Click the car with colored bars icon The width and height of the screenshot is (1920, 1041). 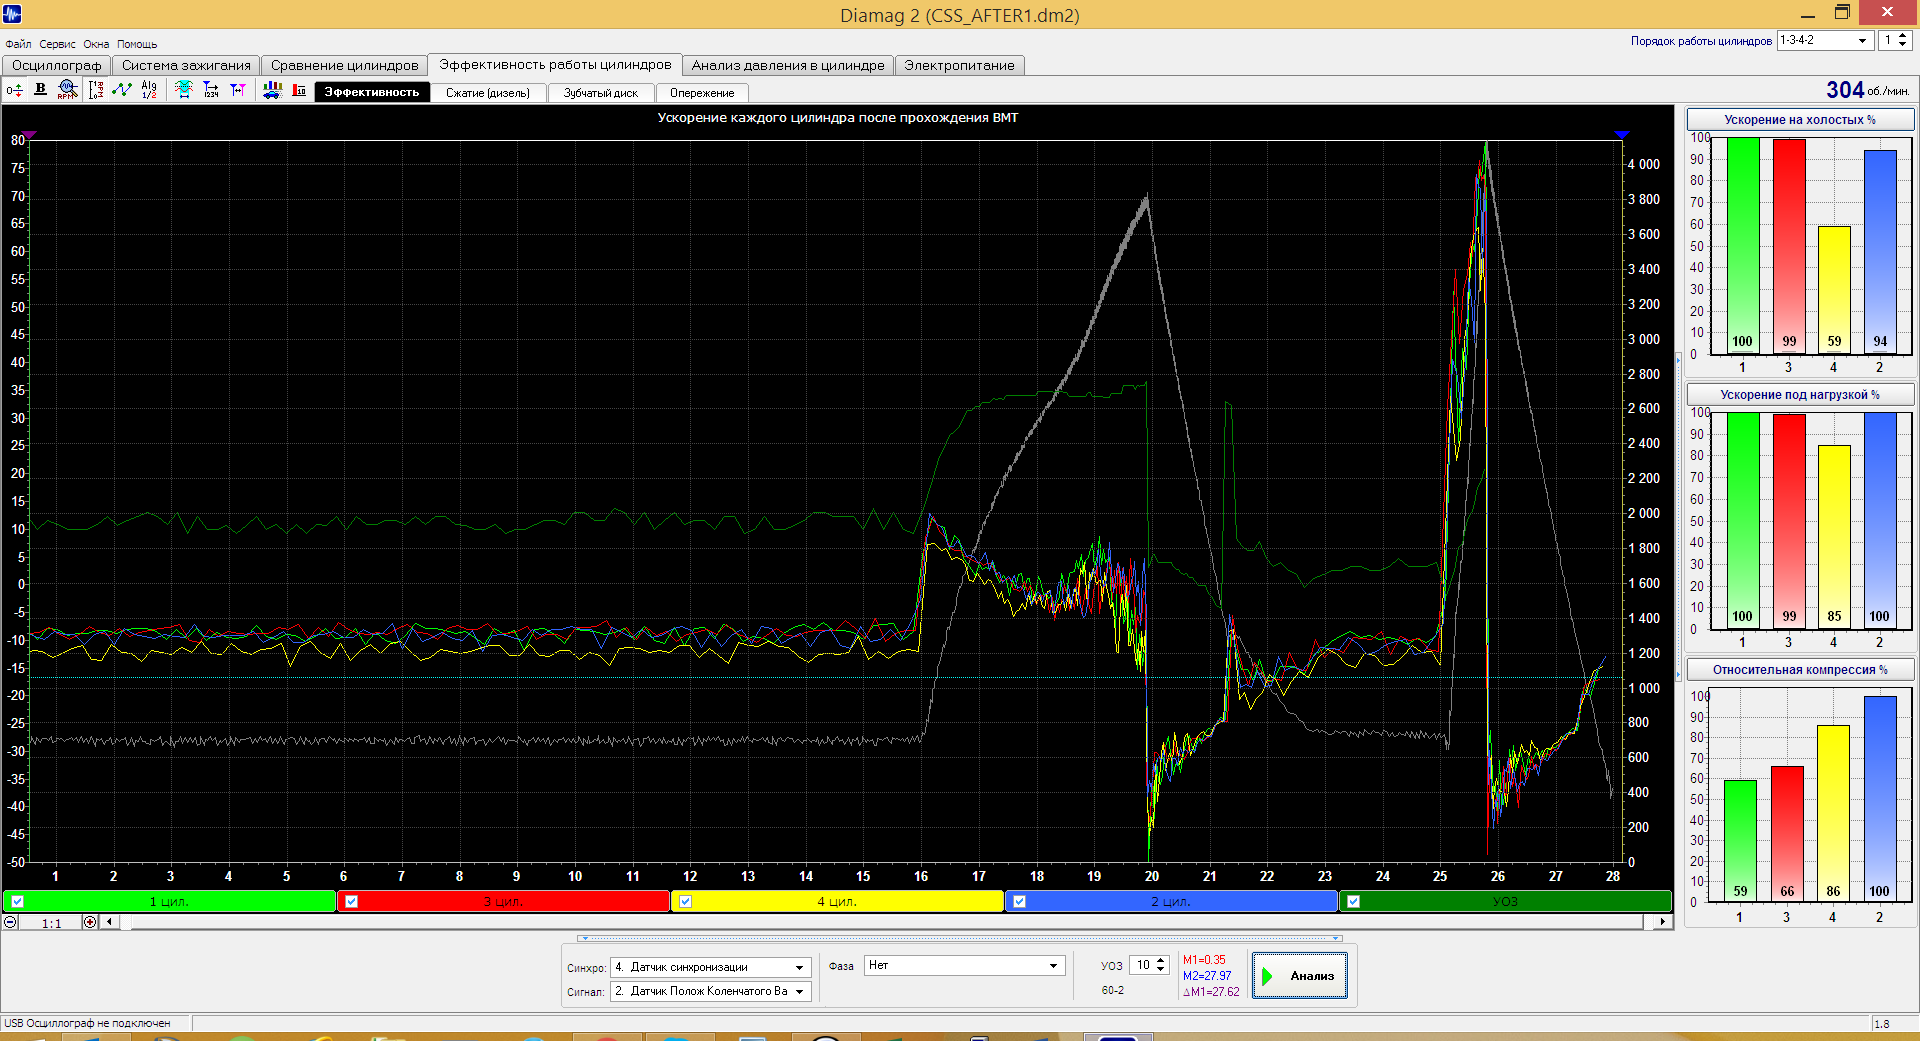(x=272, y=90)
